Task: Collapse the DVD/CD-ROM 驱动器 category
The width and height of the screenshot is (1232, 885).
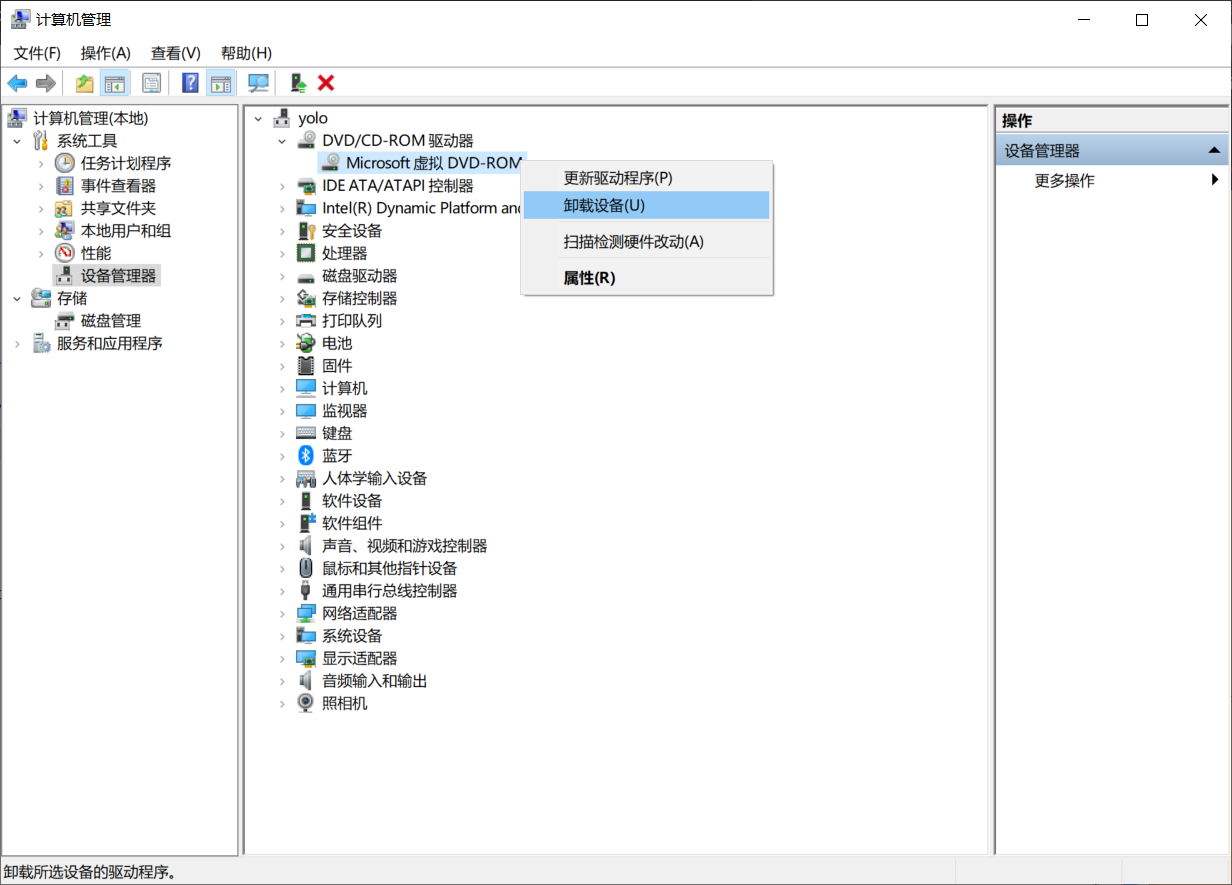Action: 282,141
